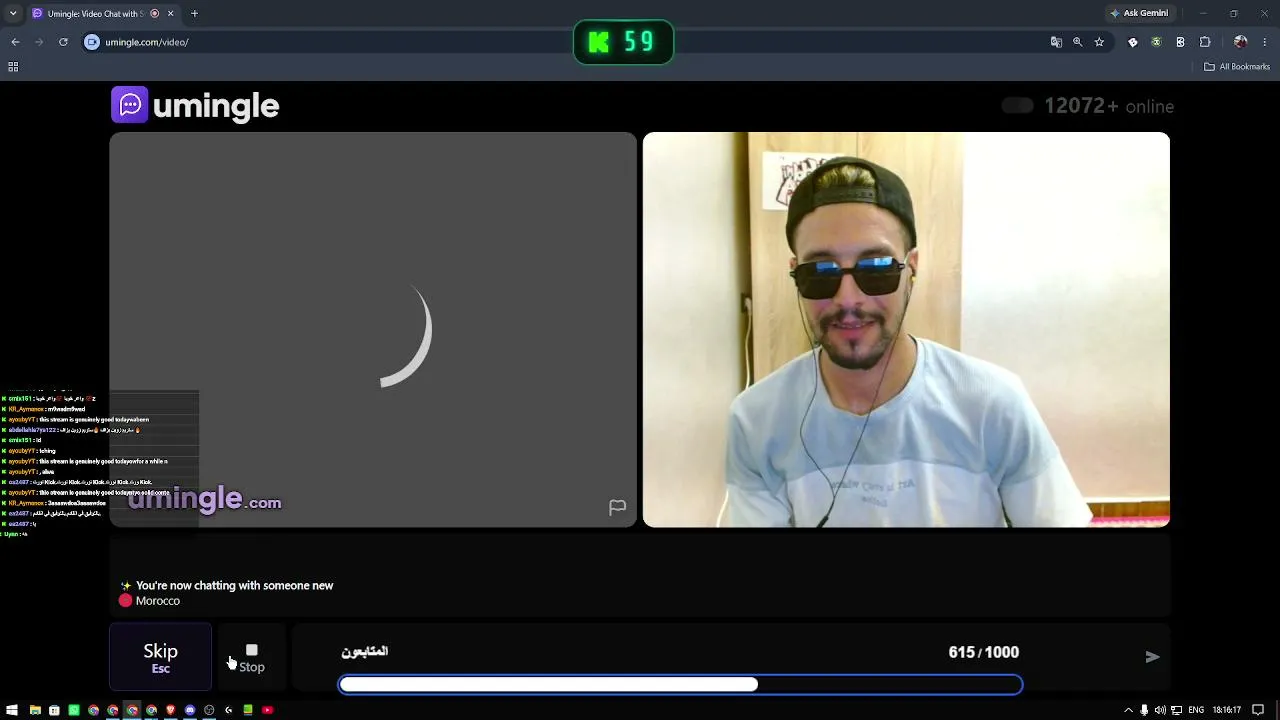Screen dimensions: 1280x720
Task: Open the Chrome three-dot menu
Action: 1265,42
